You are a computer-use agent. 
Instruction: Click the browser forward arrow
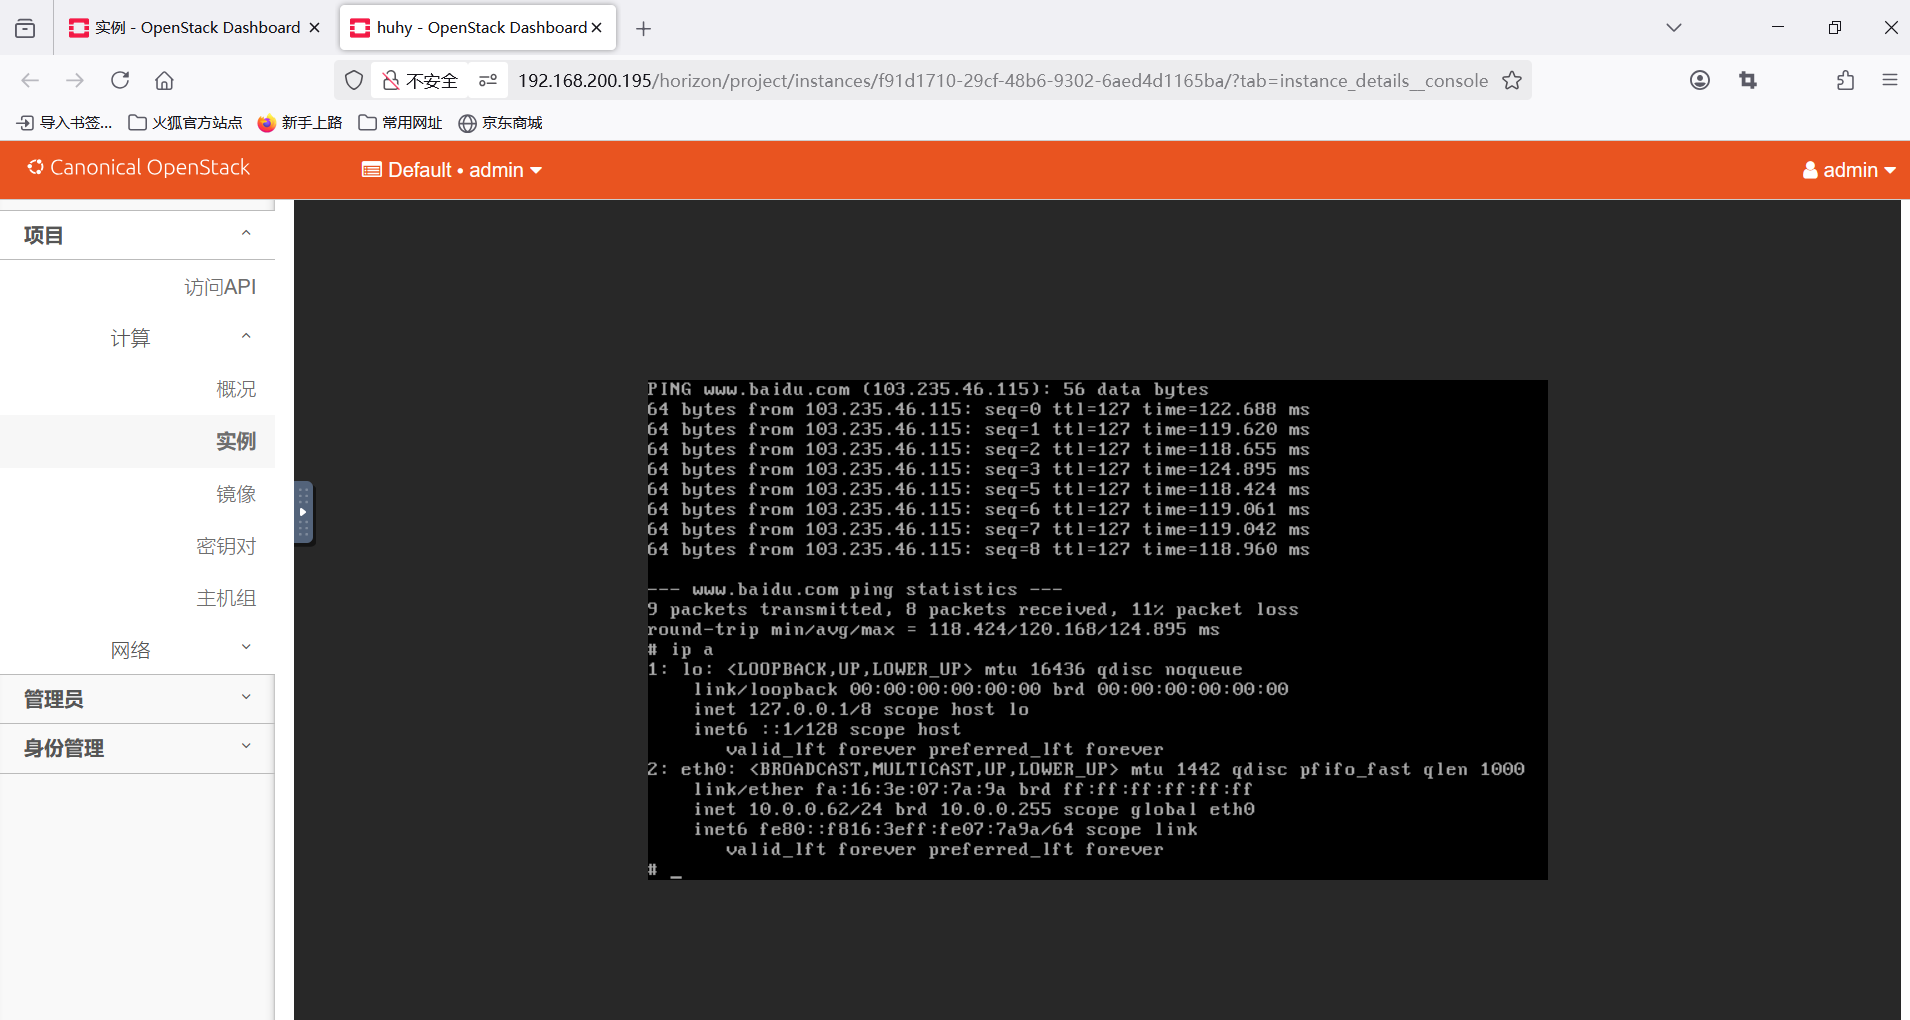[75, 80]
